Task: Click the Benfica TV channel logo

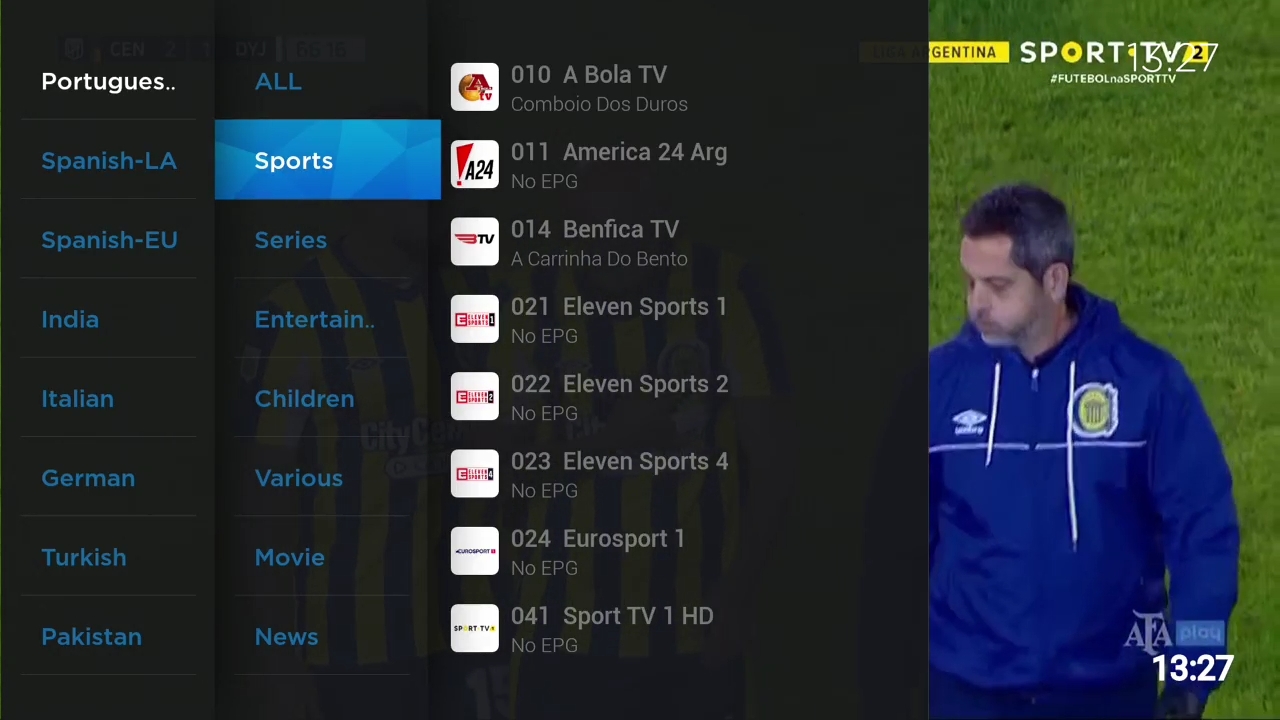Action: tap(474, 242)
